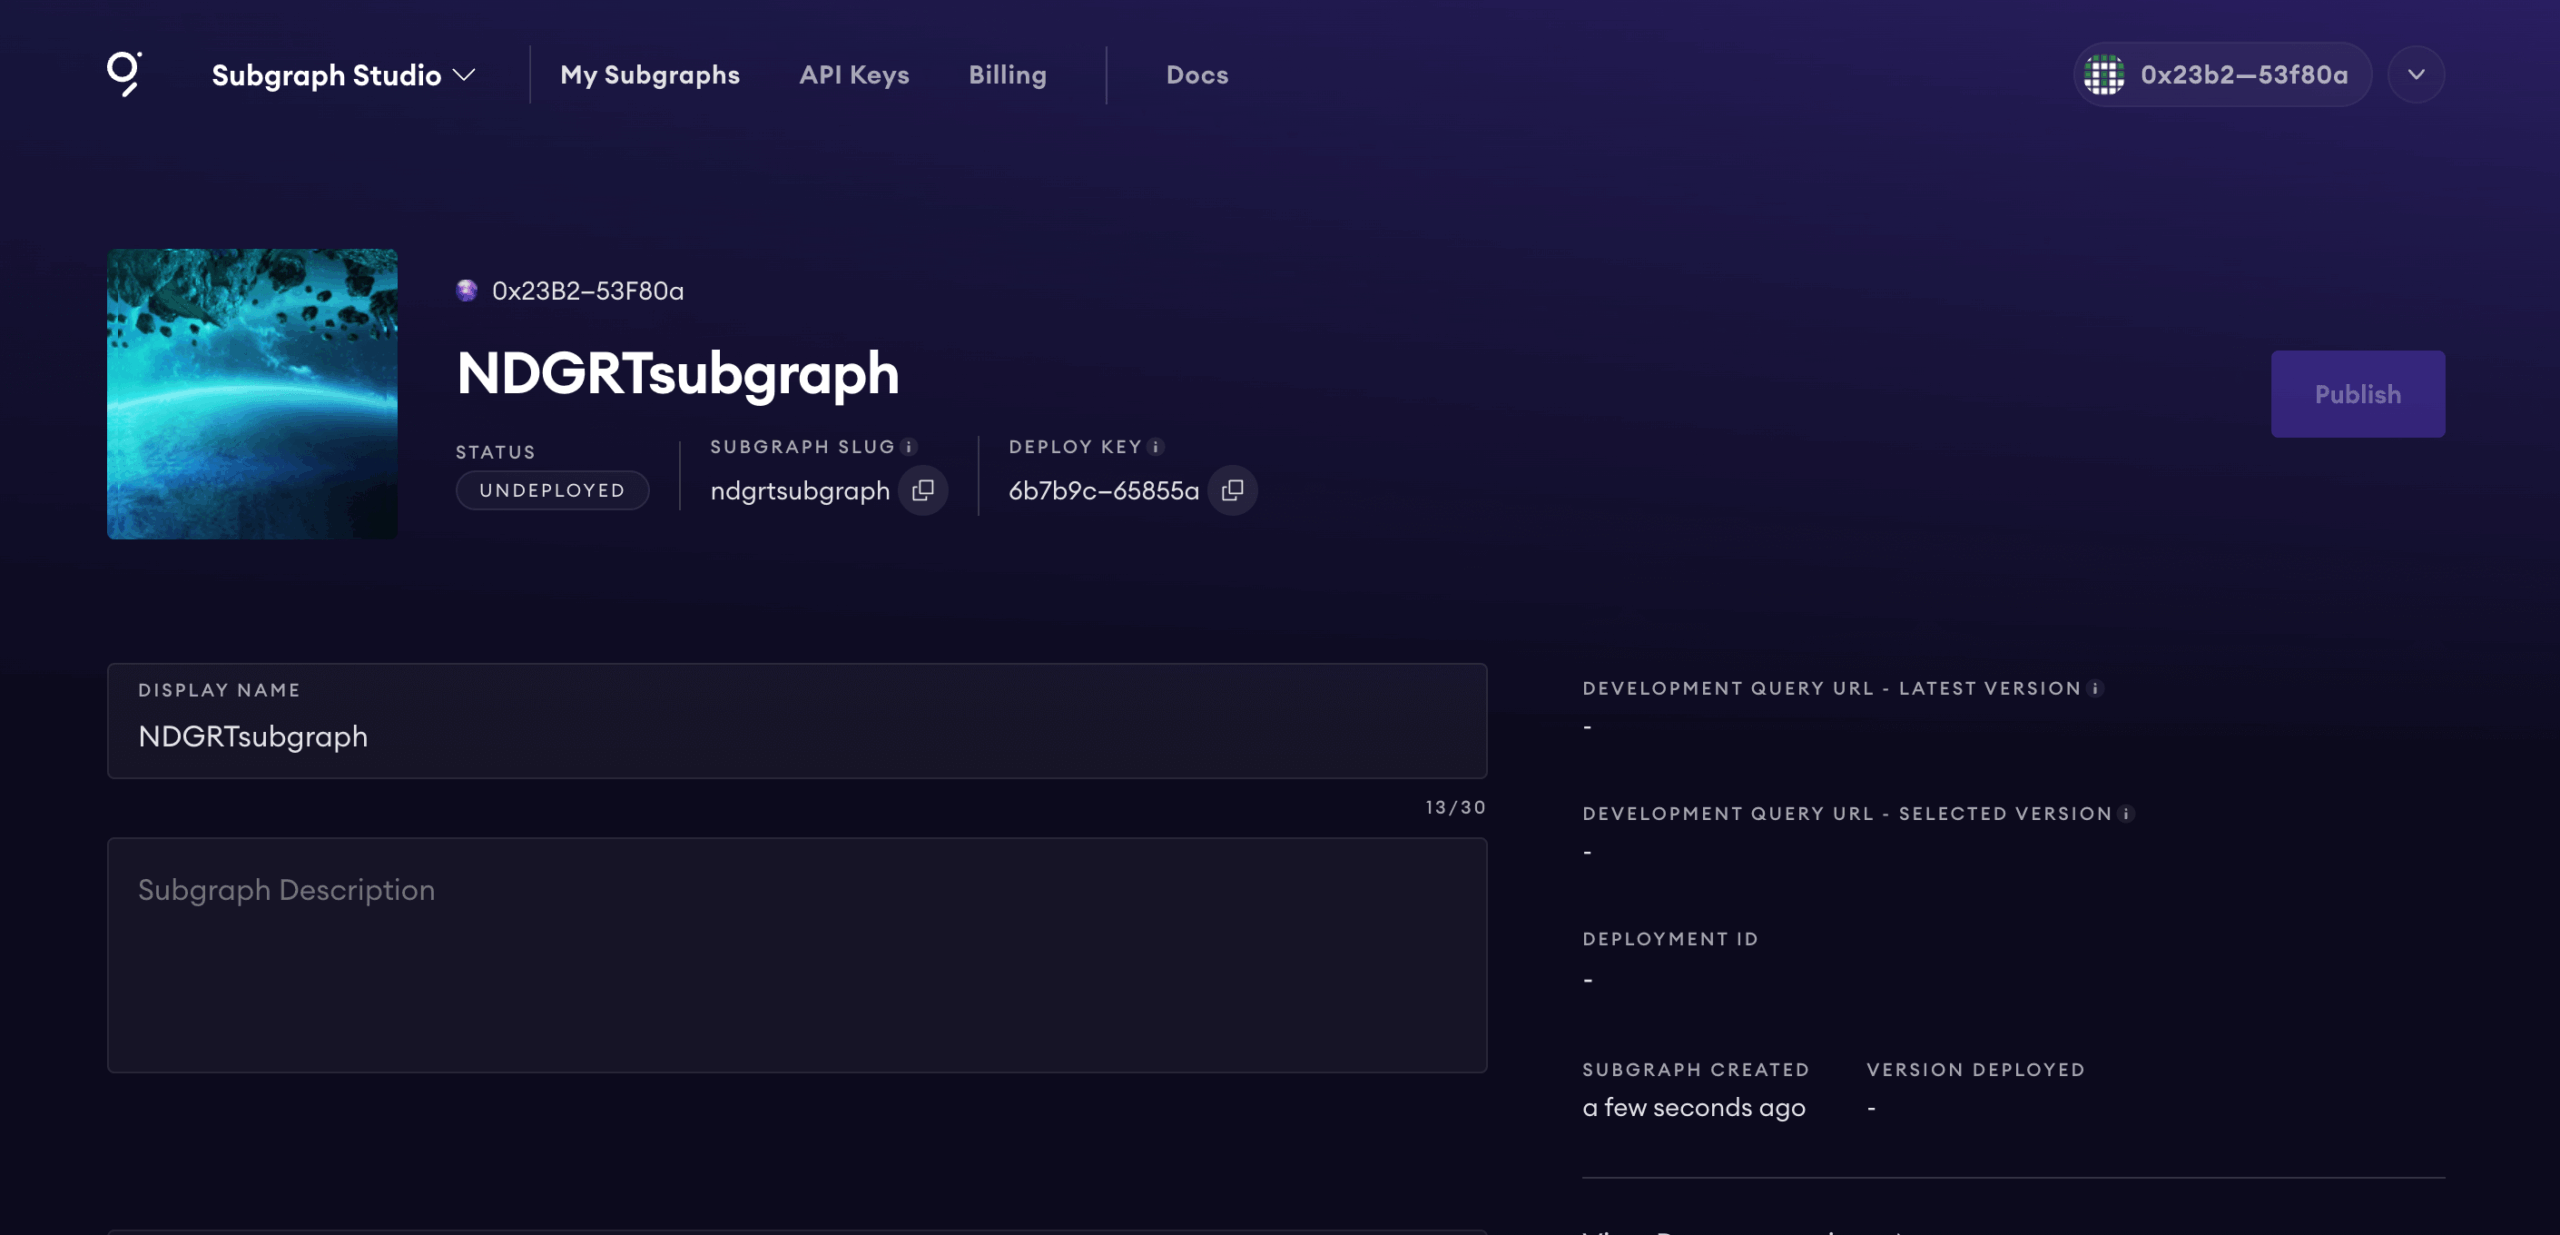Copy the subgraph slug ndgrtsubgraph
2560x1235 pixels.
coord(923,490)
